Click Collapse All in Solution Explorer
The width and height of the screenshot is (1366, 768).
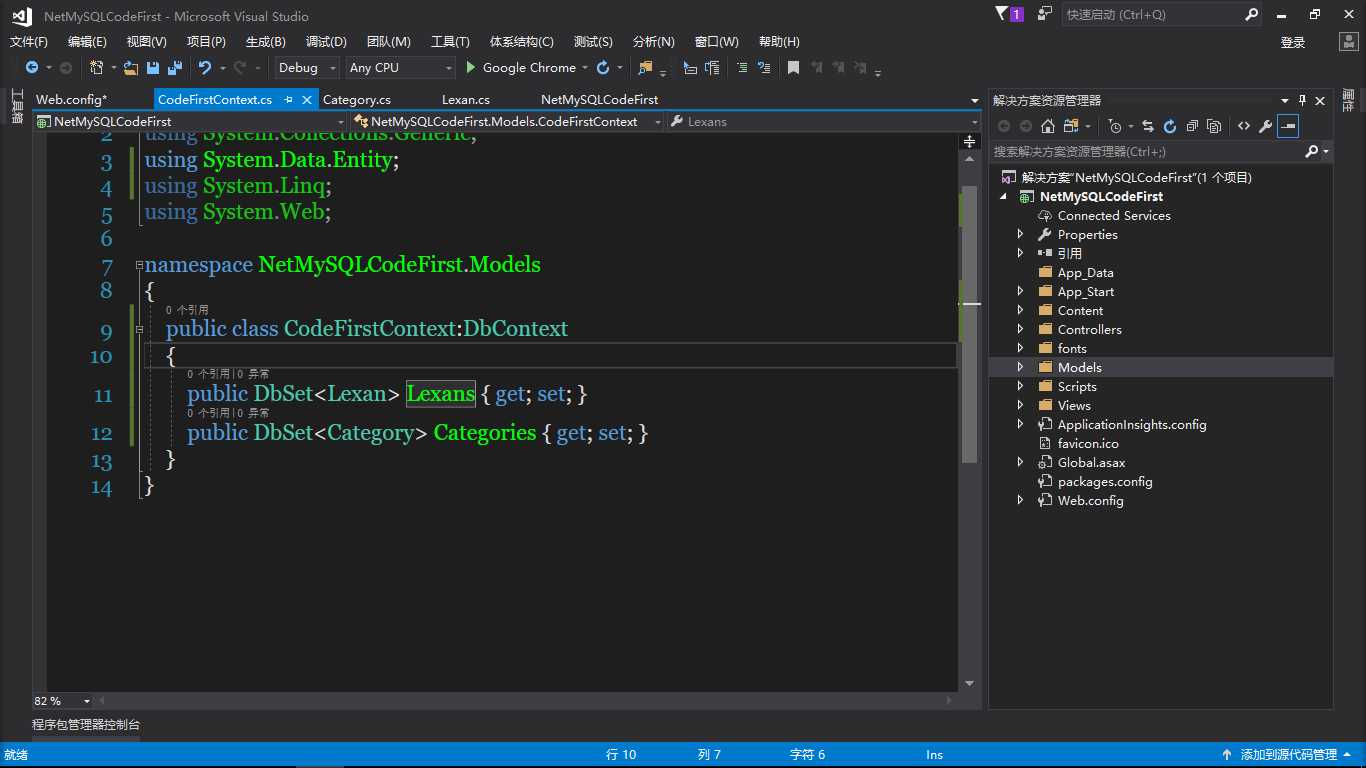point(1192,126)
